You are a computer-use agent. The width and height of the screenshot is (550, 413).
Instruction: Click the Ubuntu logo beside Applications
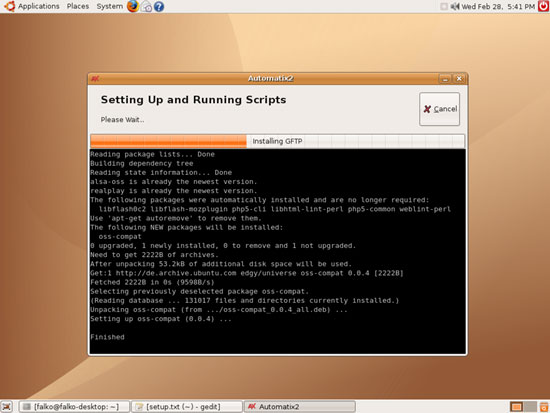coord(9,6)
